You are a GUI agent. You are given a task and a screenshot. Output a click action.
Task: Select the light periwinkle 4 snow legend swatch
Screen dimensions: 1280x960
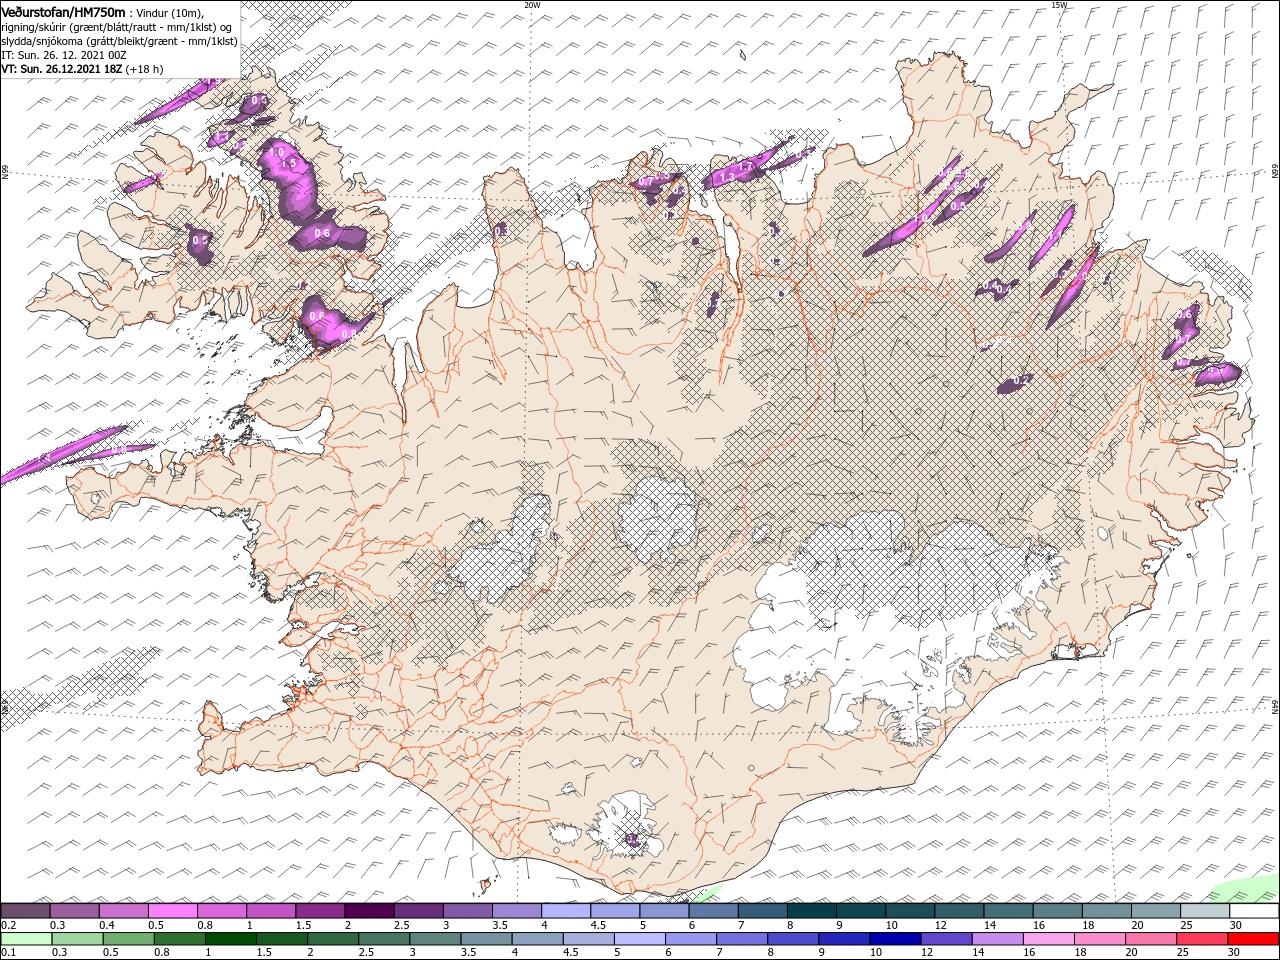point(566,911)
